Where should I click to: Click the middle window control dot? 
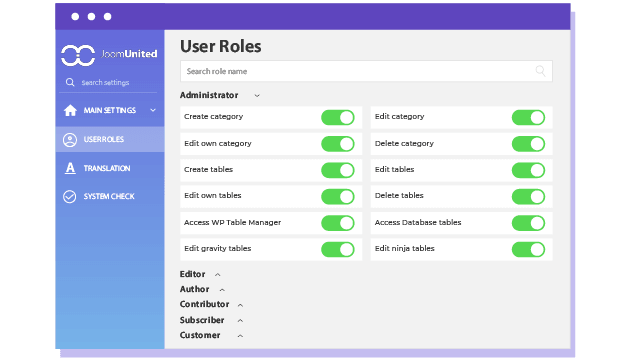coord(91,17)
